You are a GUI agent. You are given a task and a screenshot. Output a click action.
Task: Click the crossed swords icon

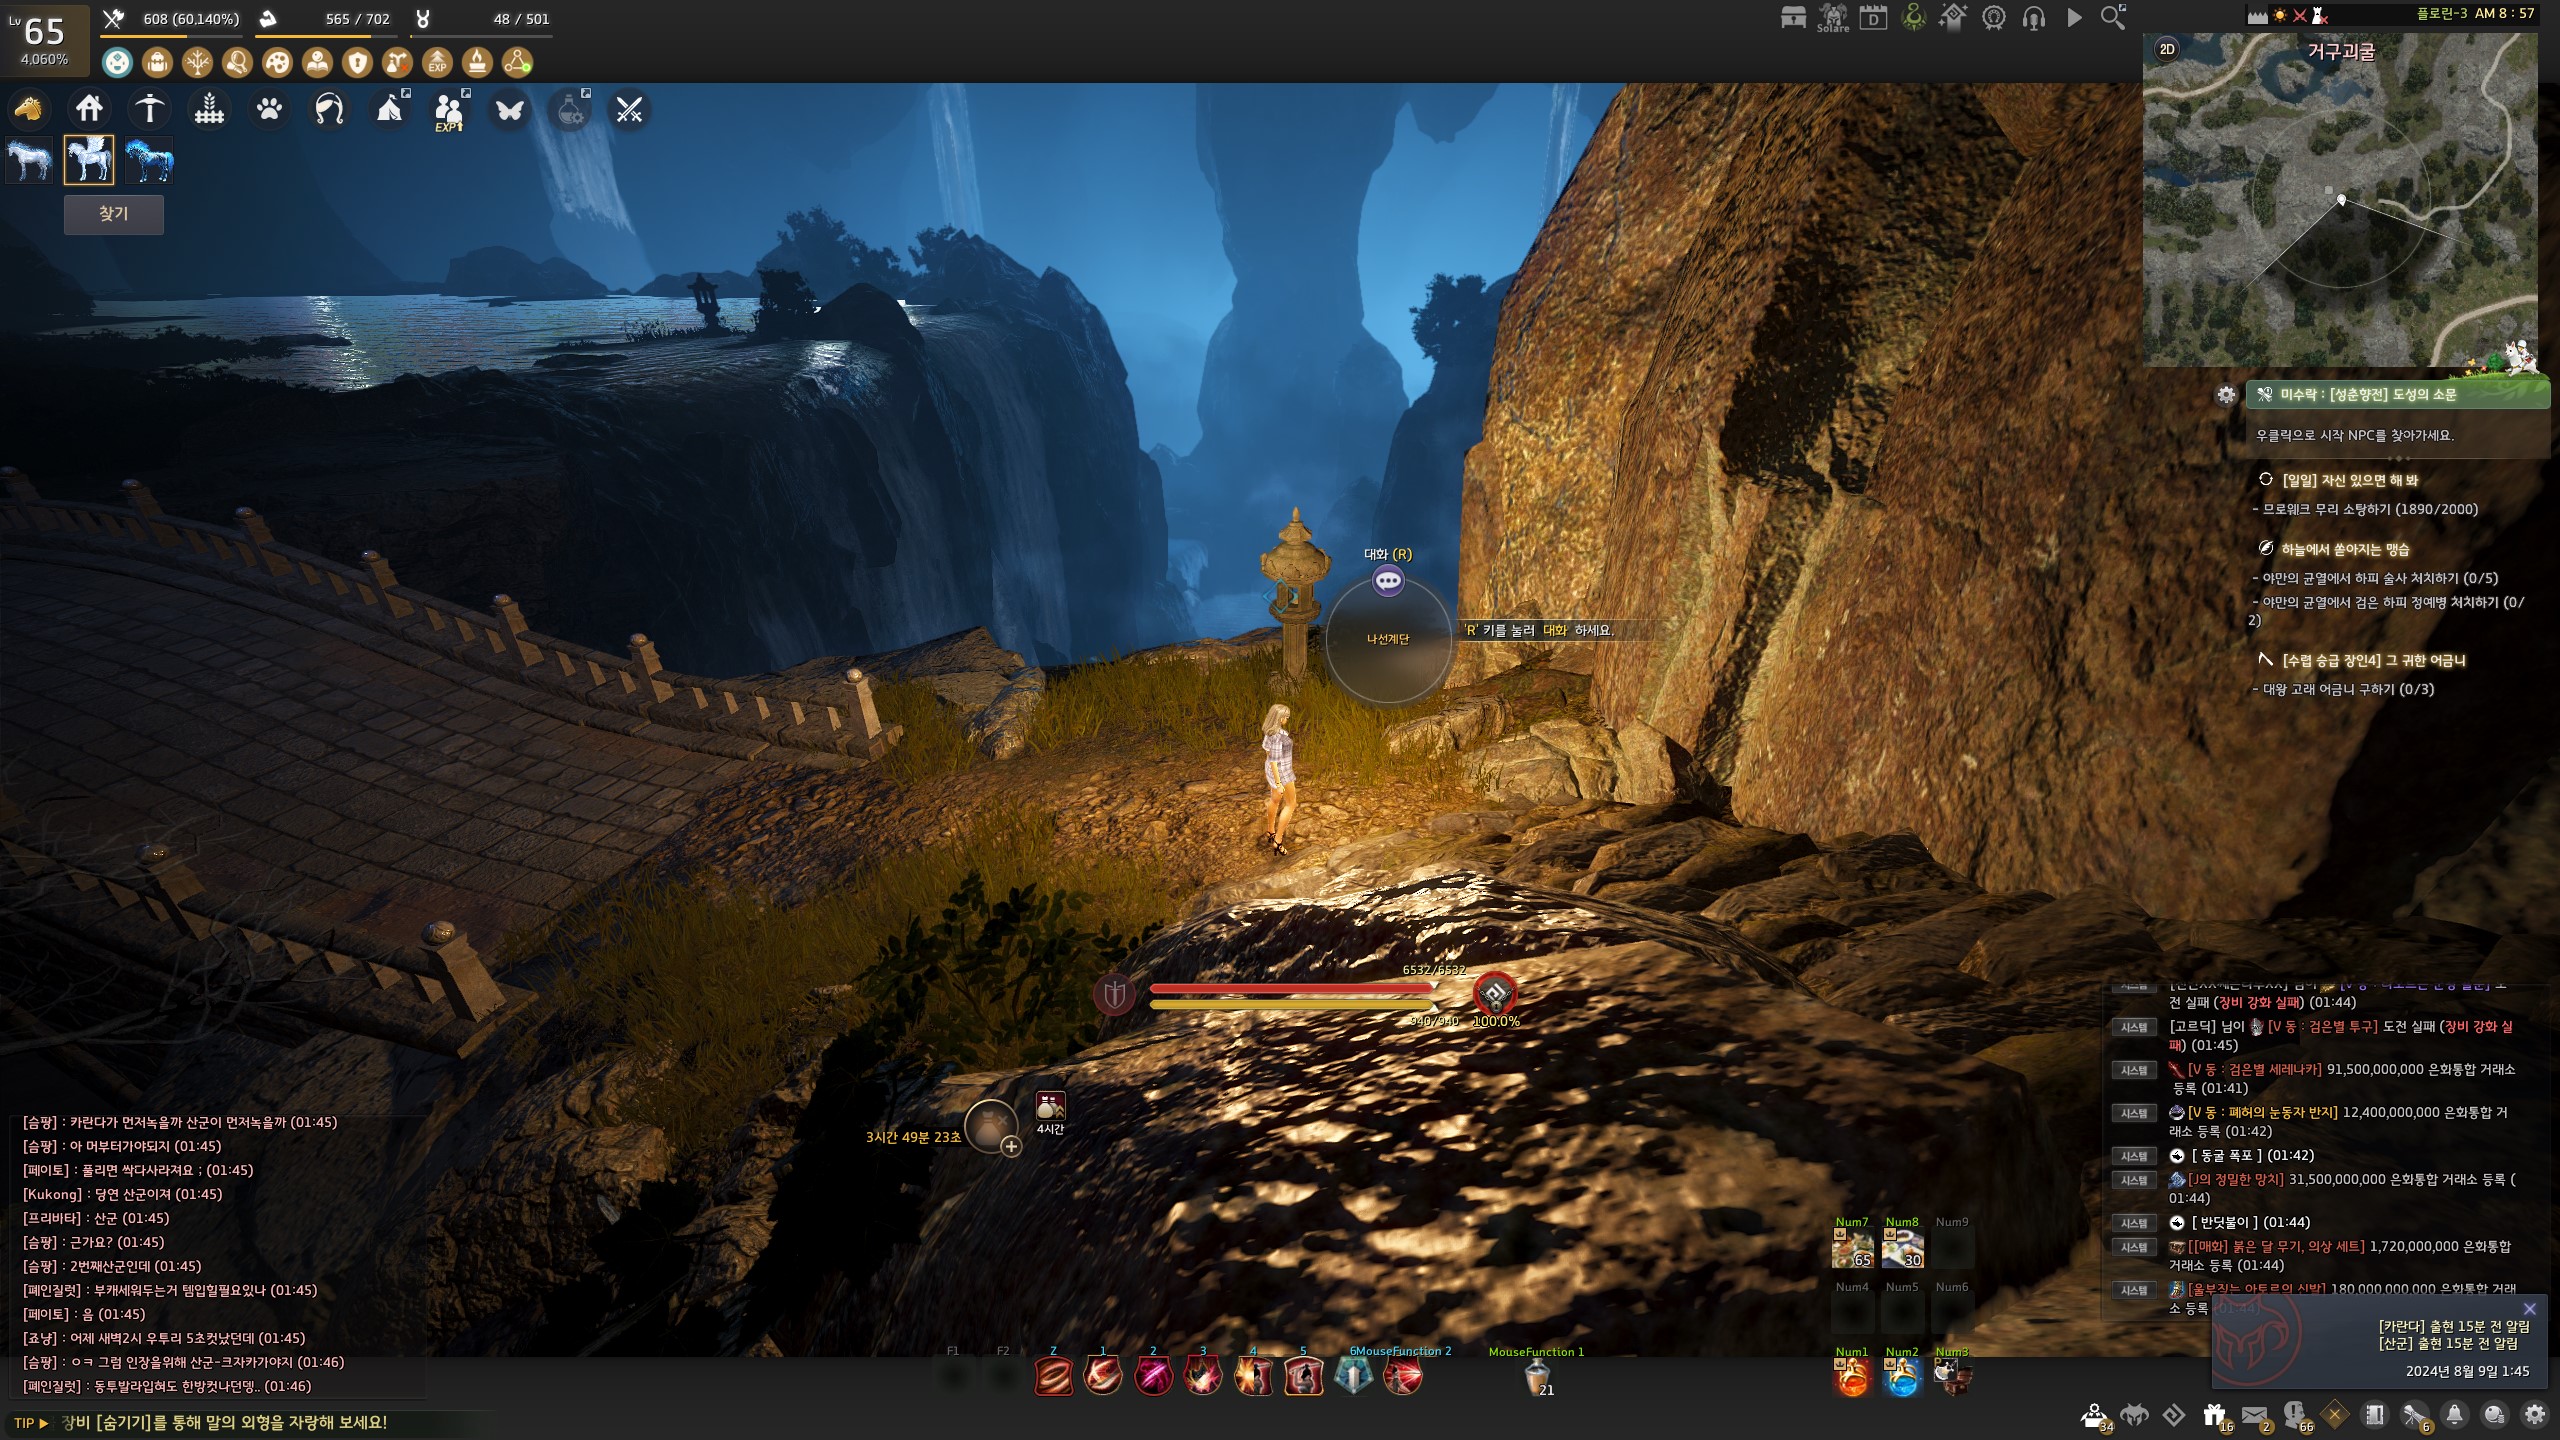pos(629,110)
